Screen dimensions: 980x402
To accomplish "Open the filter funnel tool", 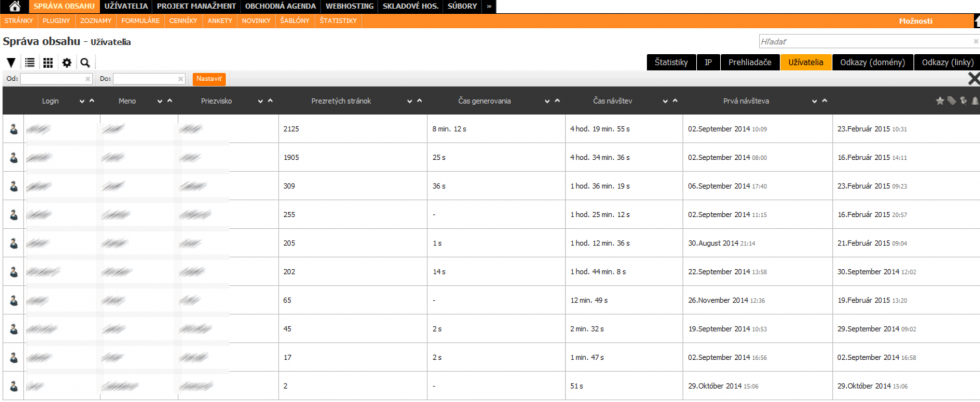I will coord(11,62).
